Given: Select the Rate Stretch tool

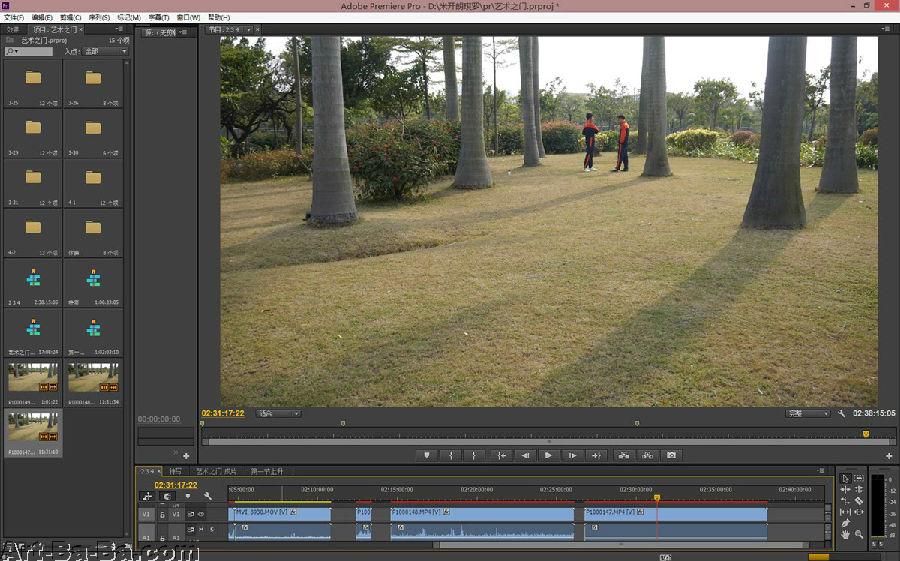Looking at the screenshot, I should tap(845, 501).
